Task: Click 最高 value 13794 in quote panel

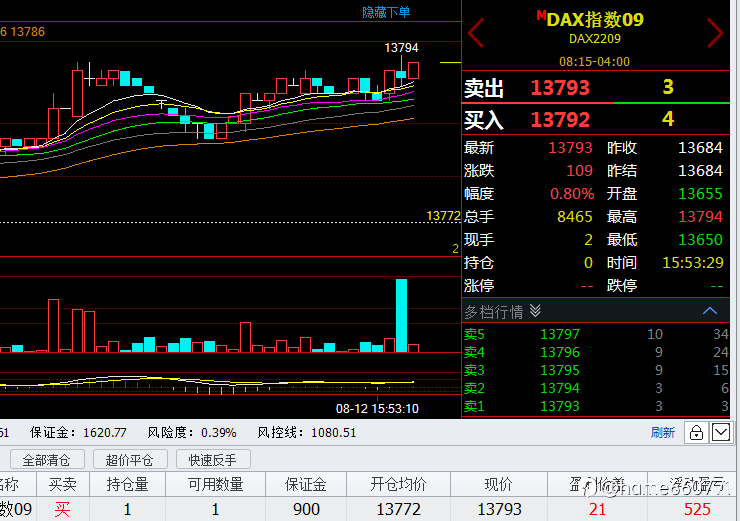Action: click(x=700, y=217)
